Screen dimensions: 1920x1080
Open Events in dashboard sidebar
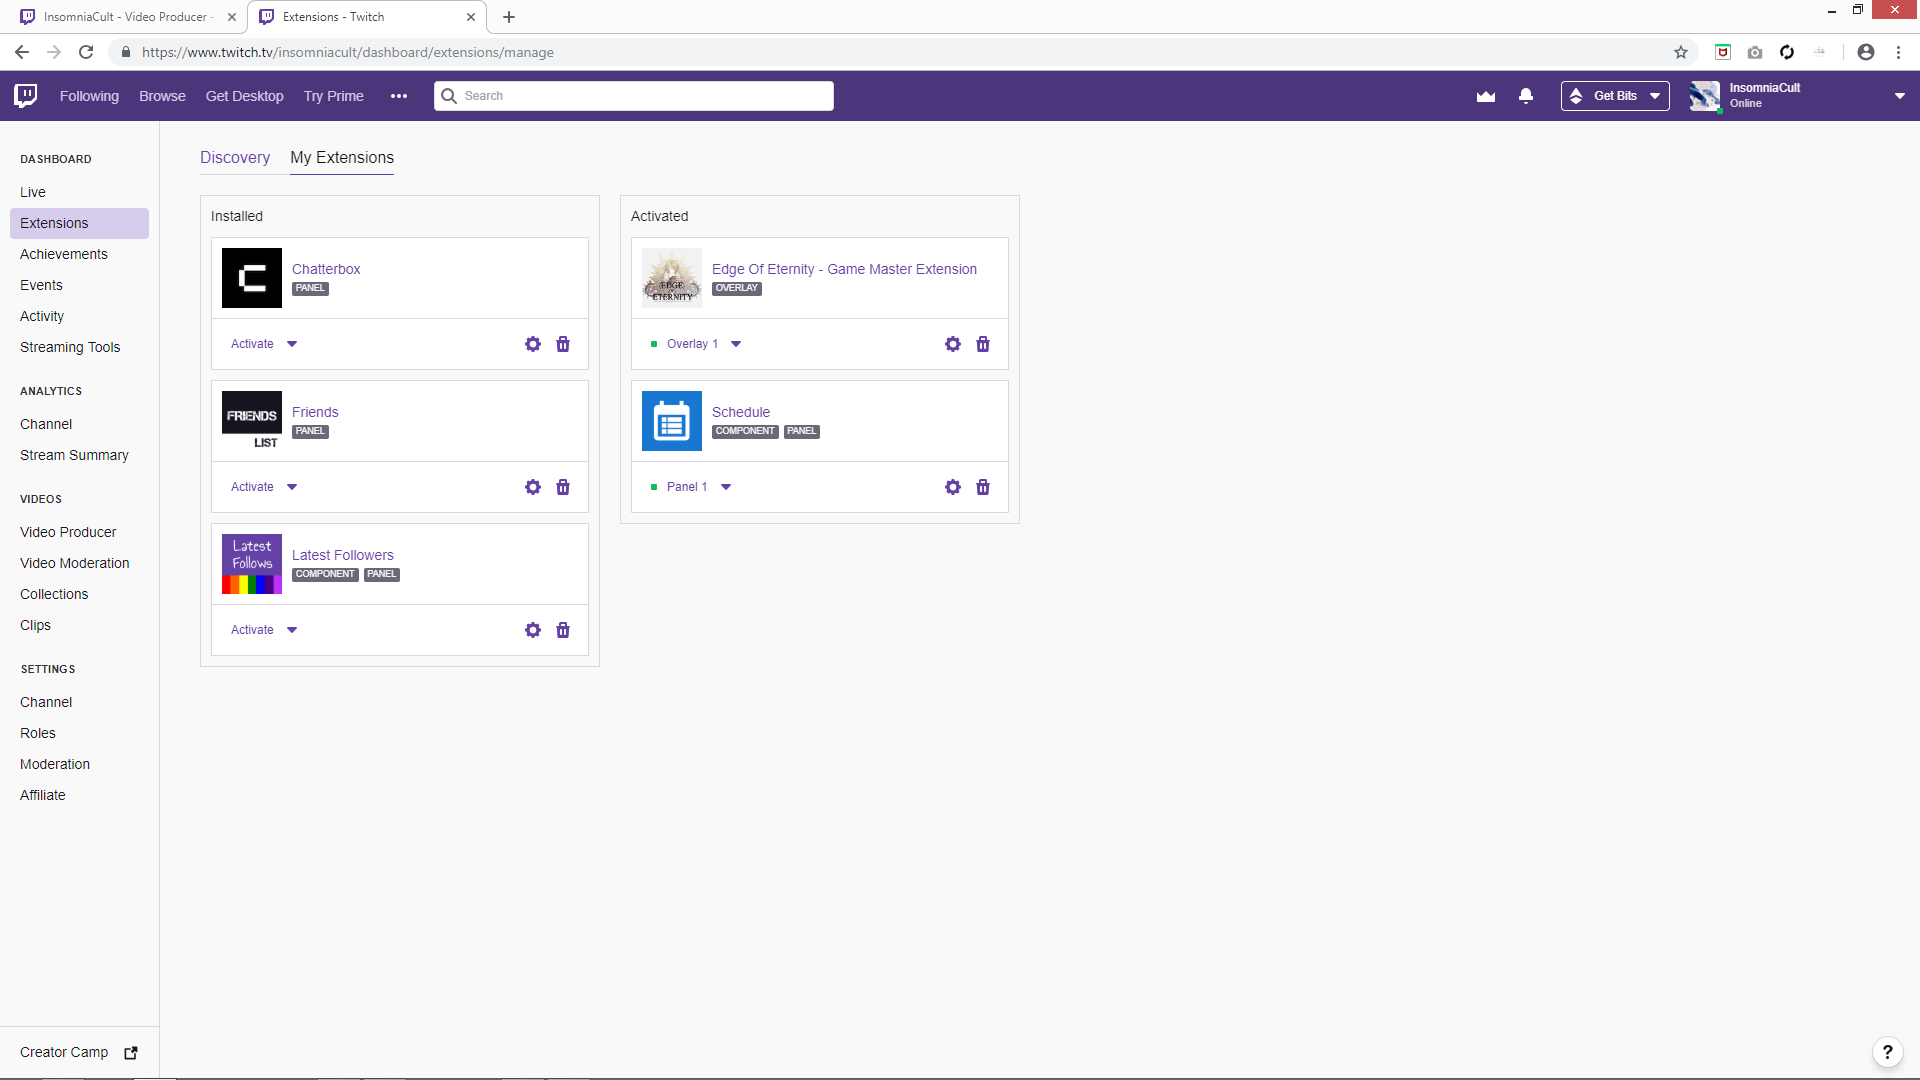pyautogui.click(x=41, y=285)
